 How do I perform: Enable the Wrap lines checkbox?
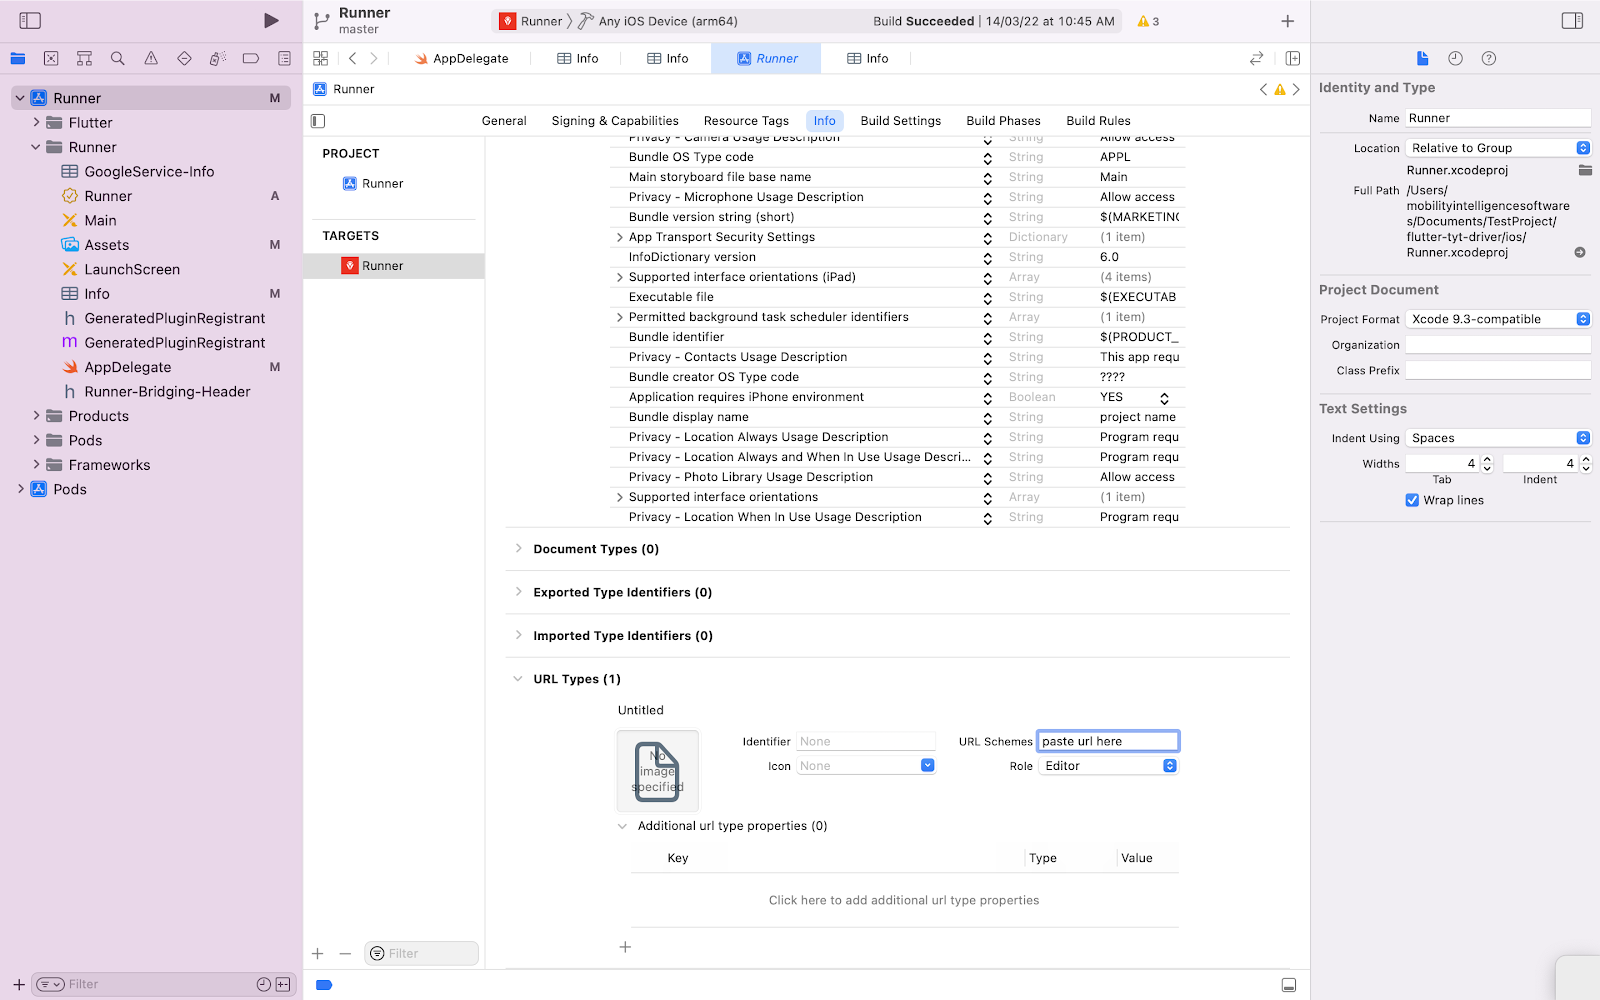click(1411, 500)
